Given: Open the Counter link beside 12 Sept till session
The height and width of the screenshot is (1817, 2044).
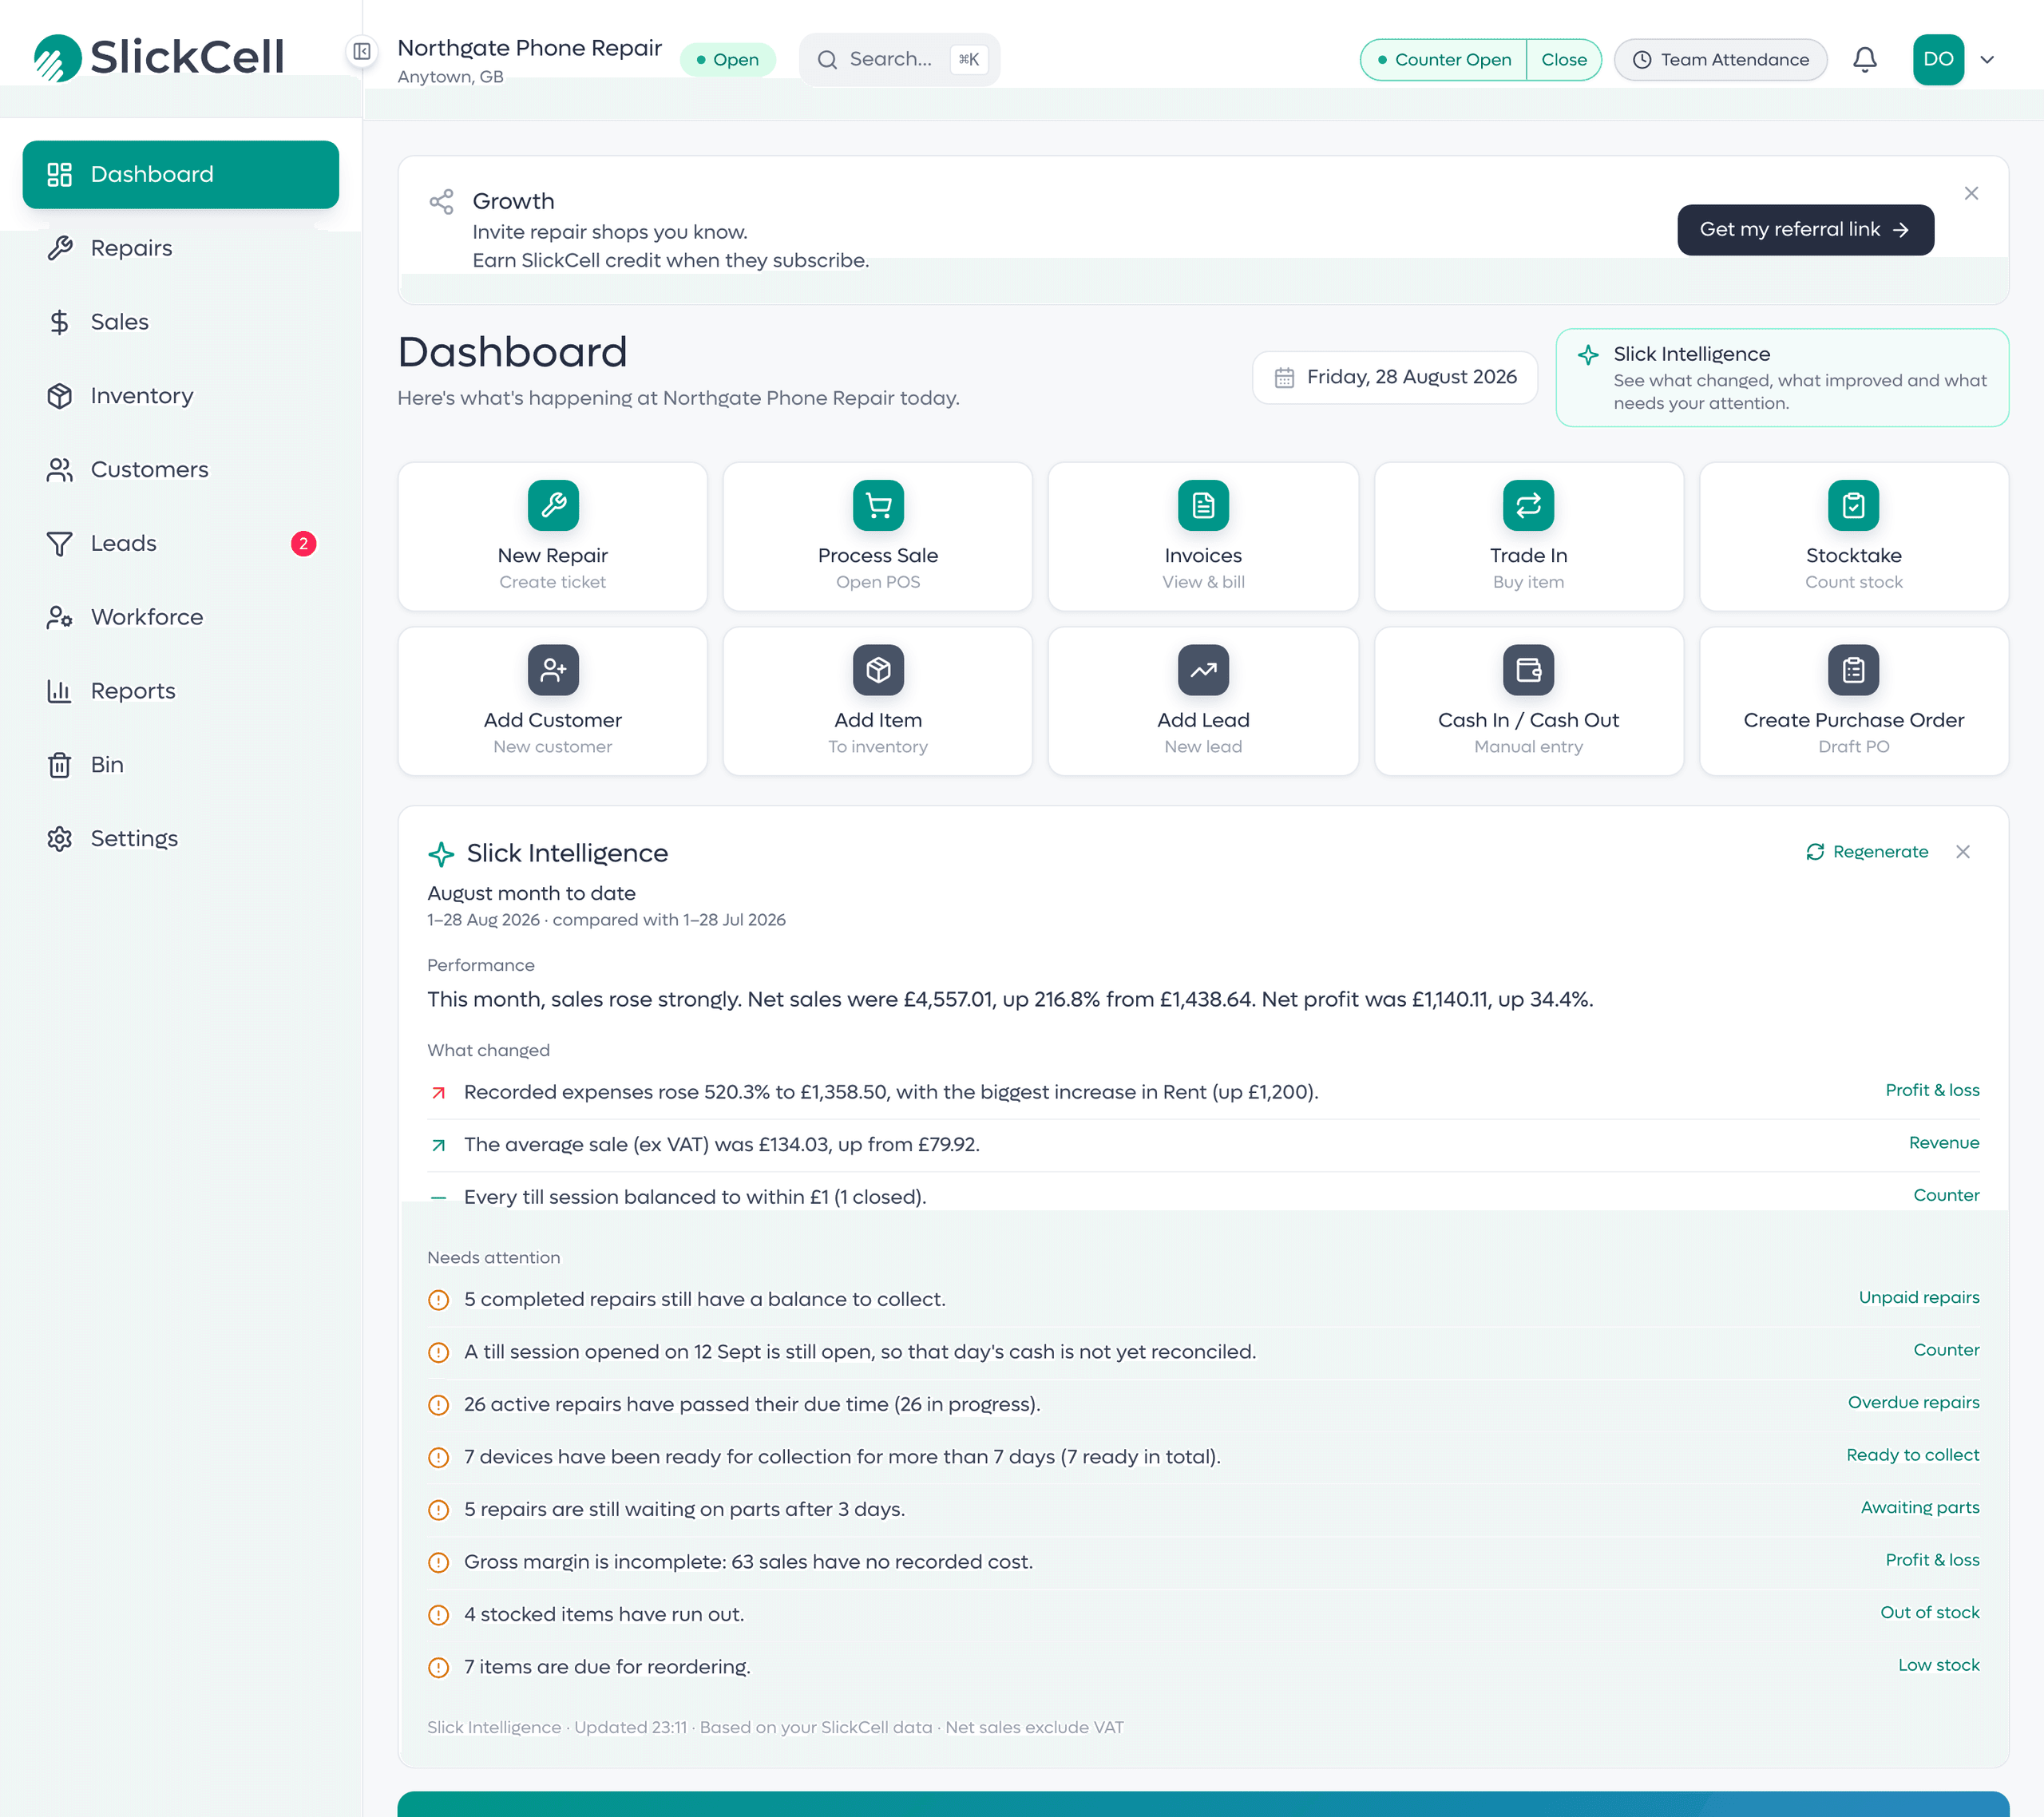Looking at the screenshot, I should click(x=1946, y=1350).
